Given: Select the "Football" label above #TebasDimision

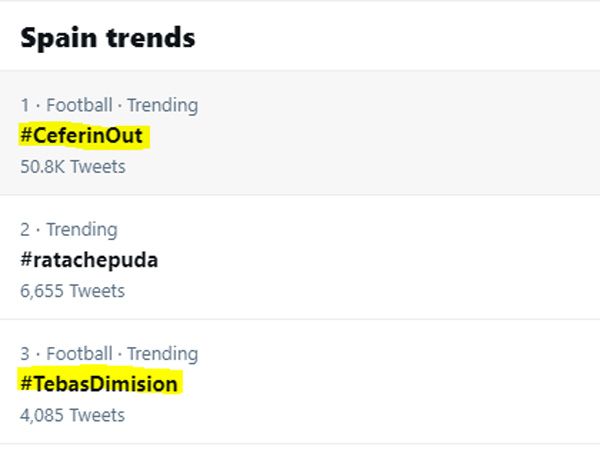Looking at the screenshot, I should (x=77, y=353).
